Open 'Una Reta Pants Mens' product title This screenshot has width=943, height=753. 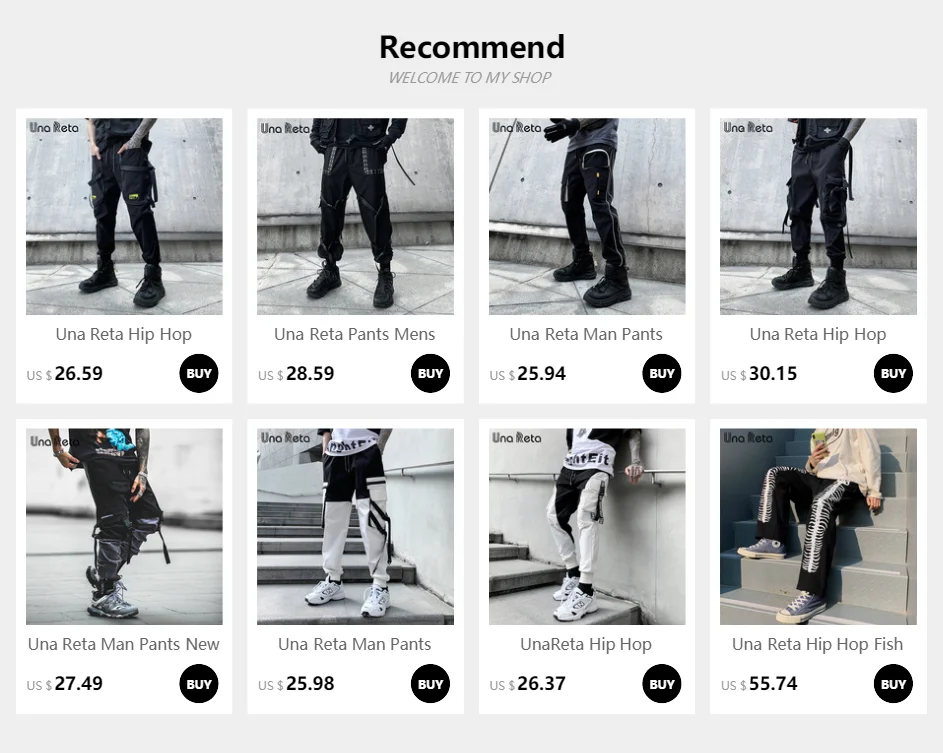(x=355, y=334)
